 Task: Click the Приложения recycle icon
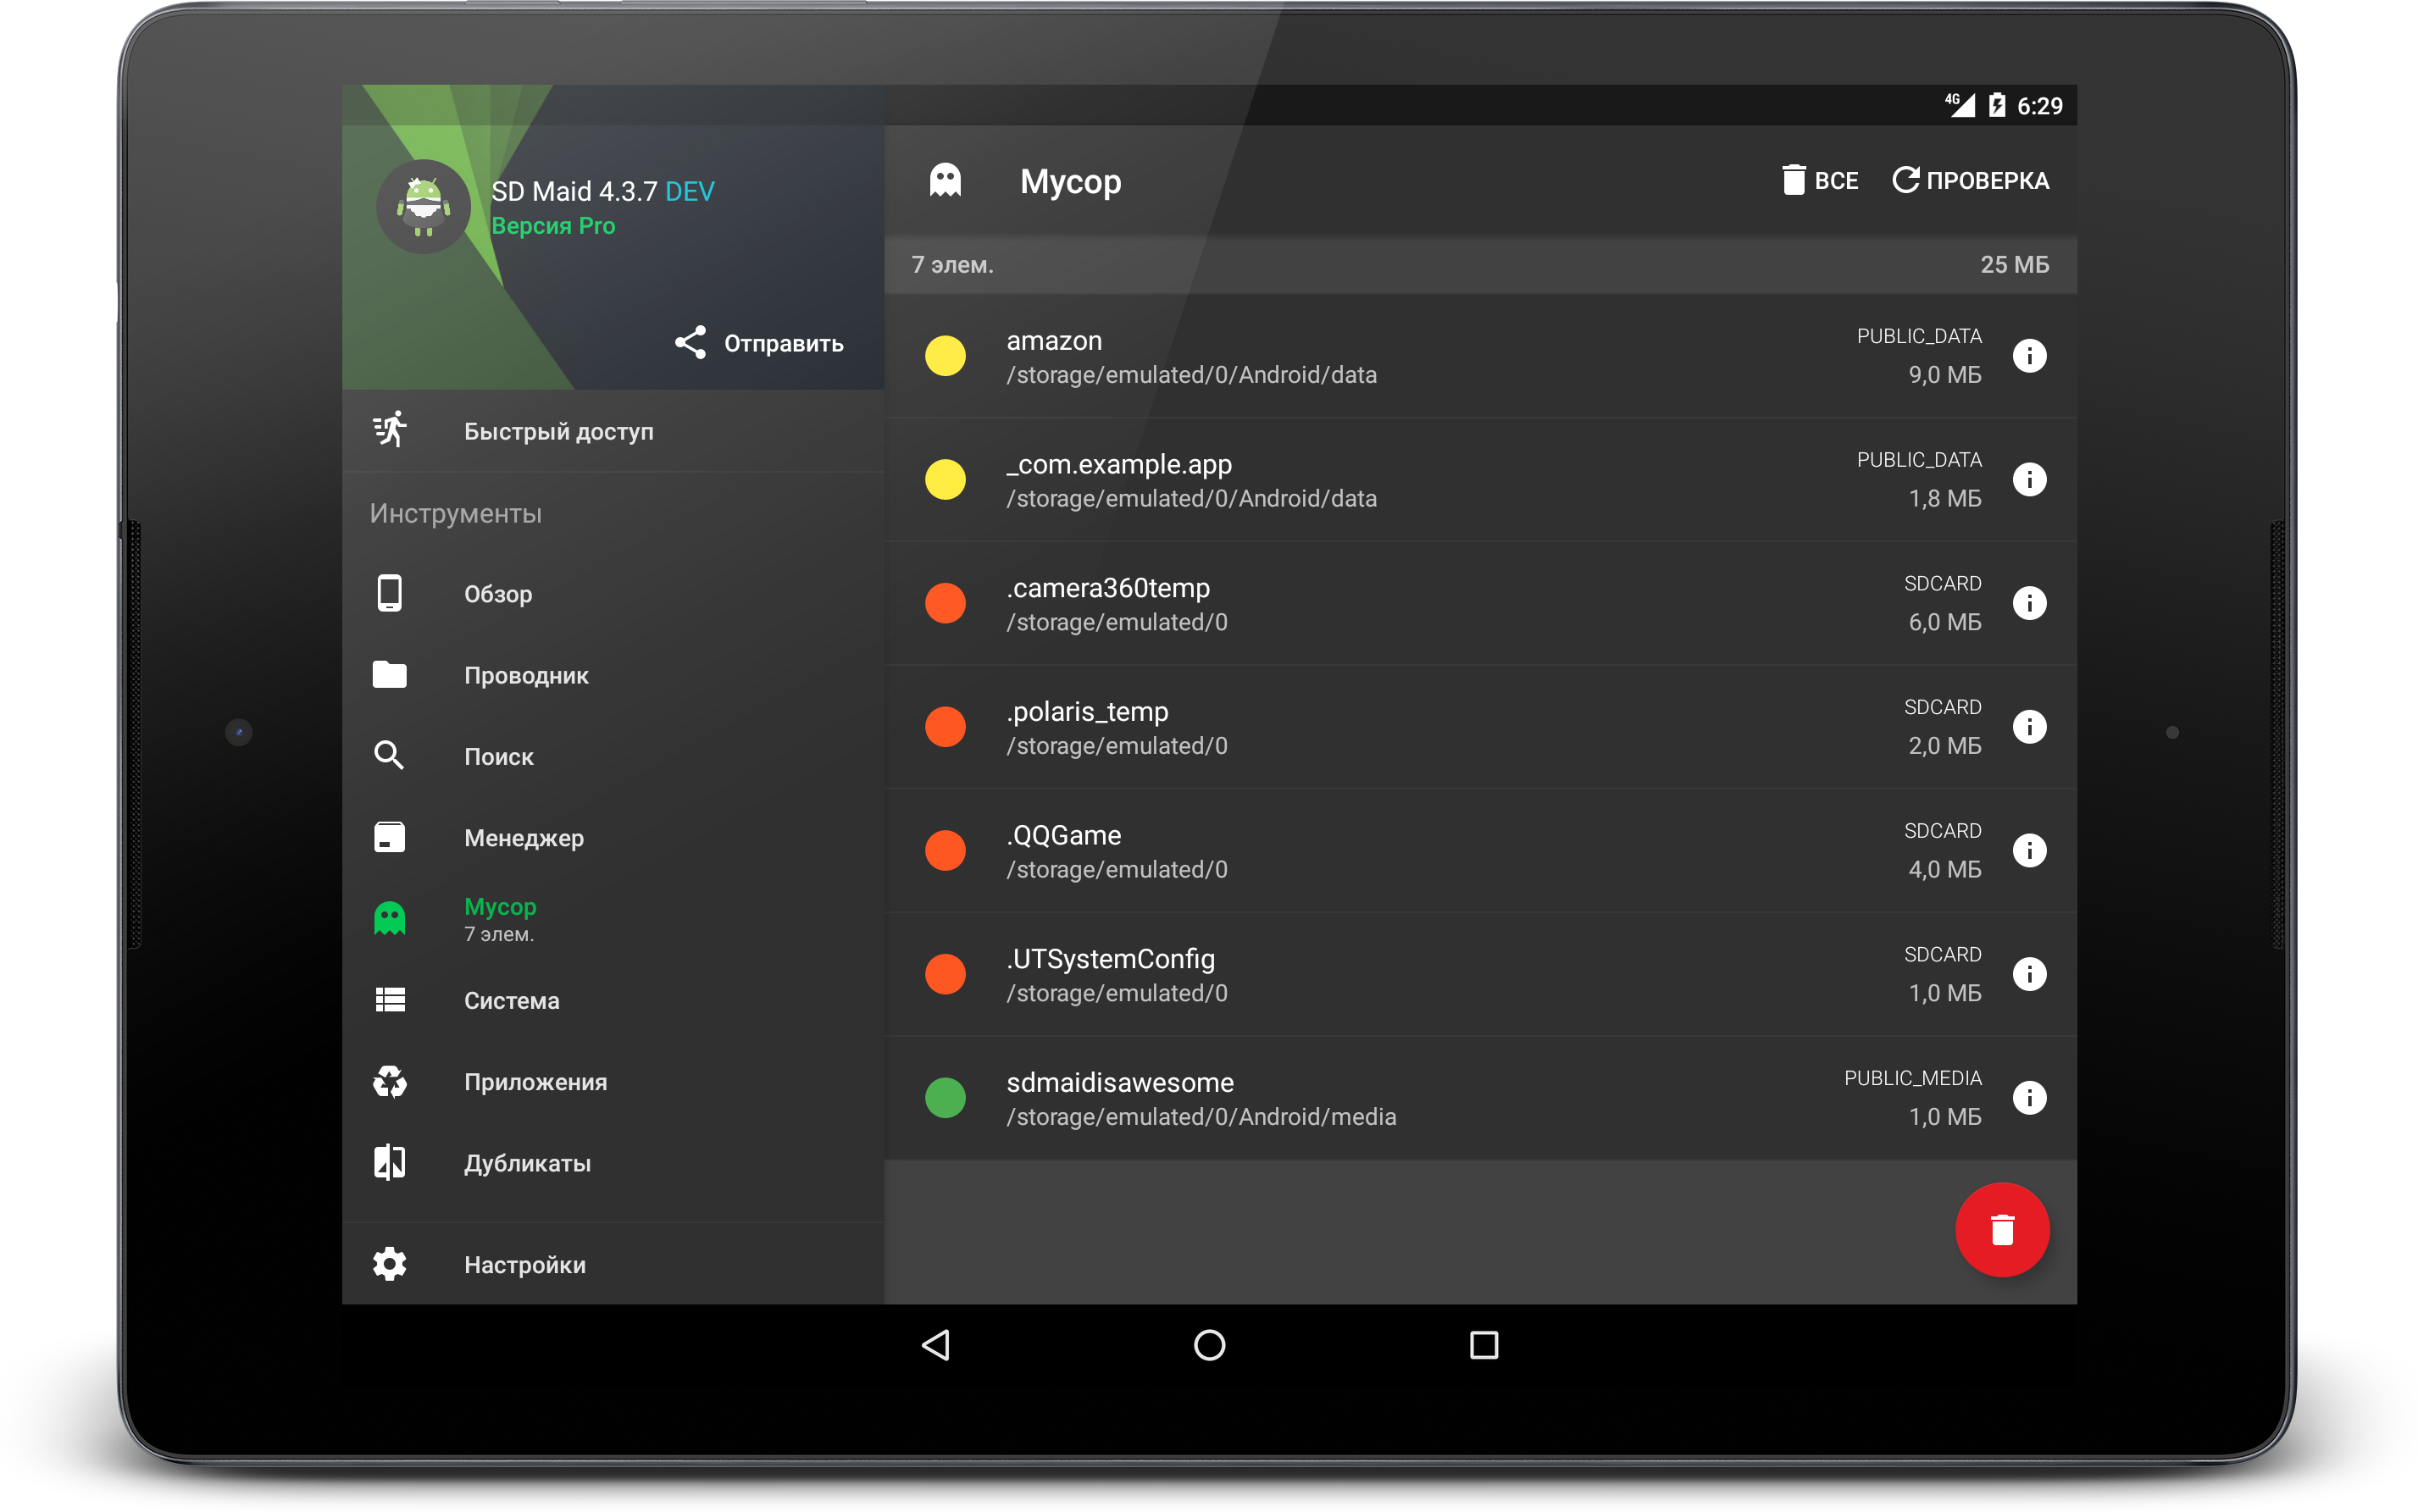coord(390,1081)
